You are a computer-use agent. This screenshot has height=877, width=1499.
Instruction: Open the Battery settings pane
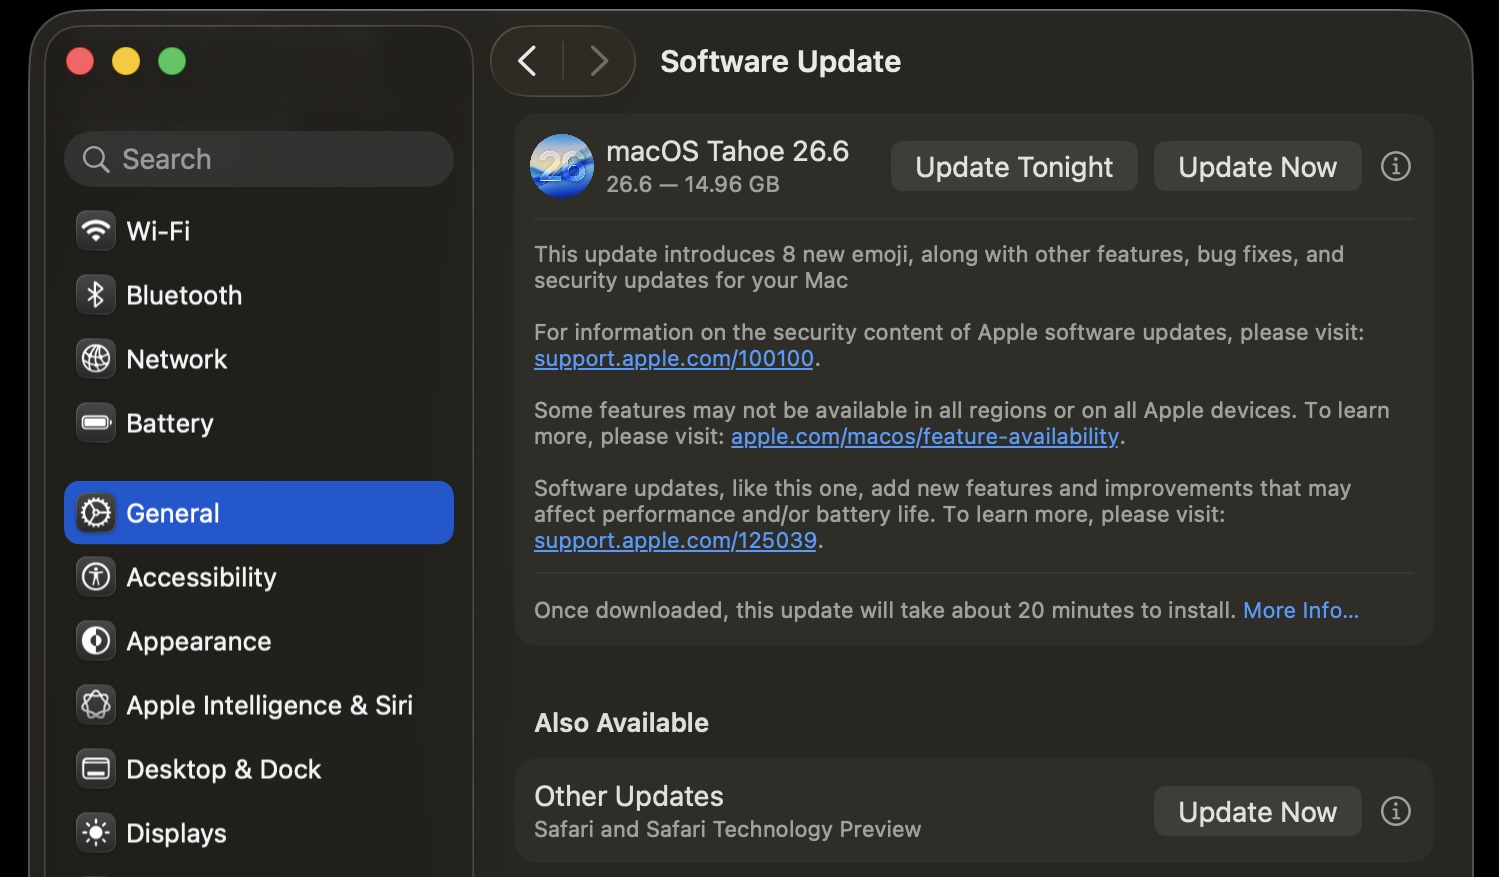coord(259,423)
